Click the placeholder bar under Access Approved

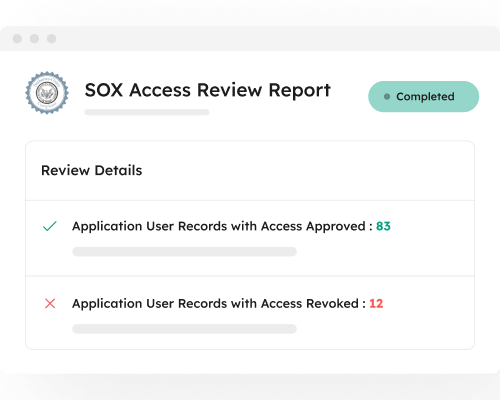184,252
